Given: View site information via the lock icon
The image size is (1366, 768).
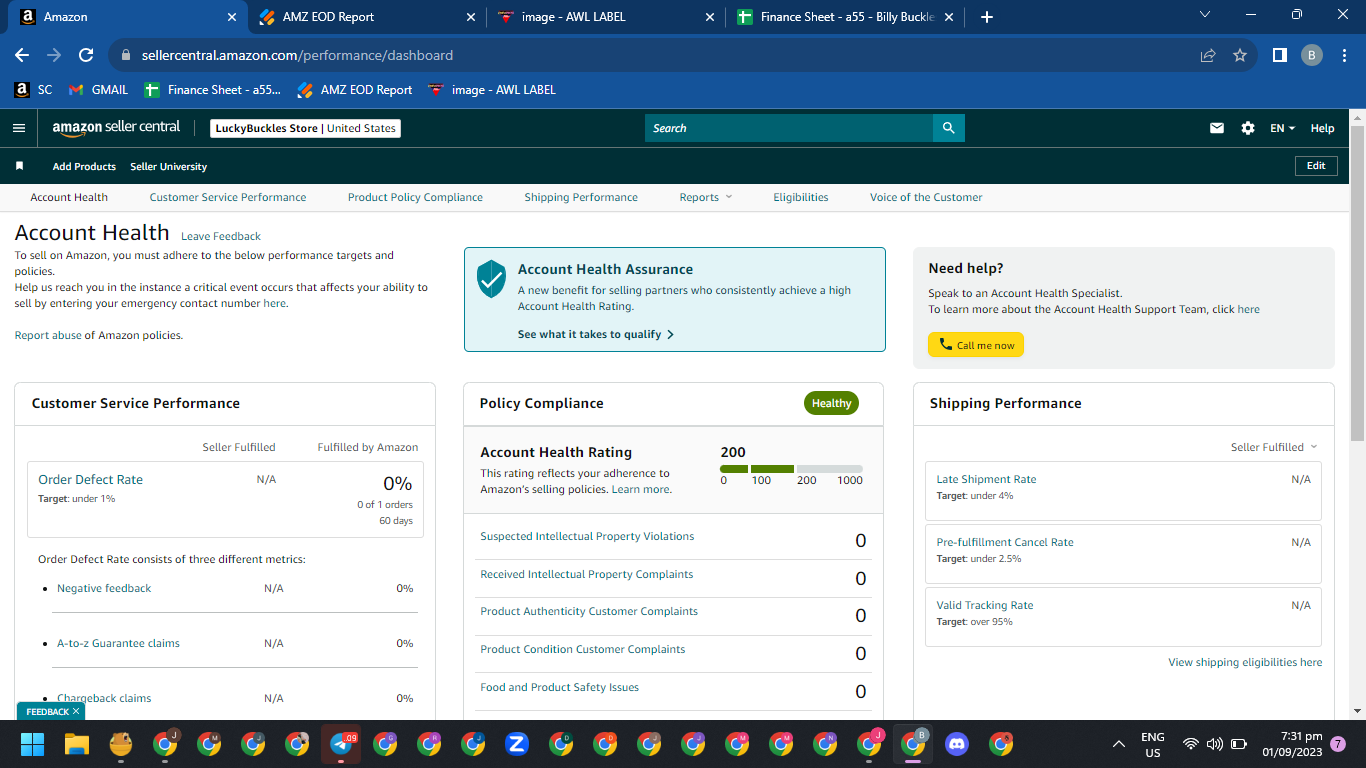Looking at the screenshot, I should [126, 56].
